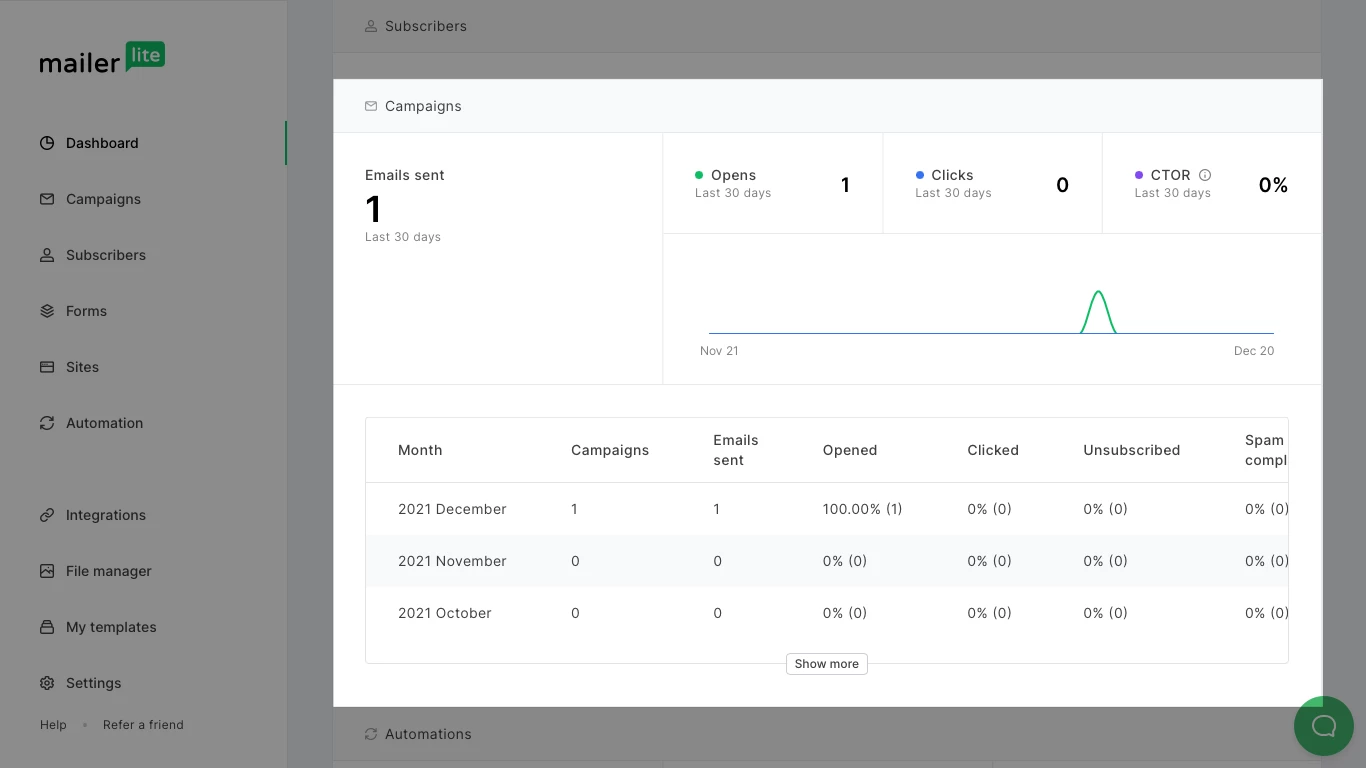Expand table with Show more button
The height and width of the screenshot is (768, 1366).
[826, 664]
